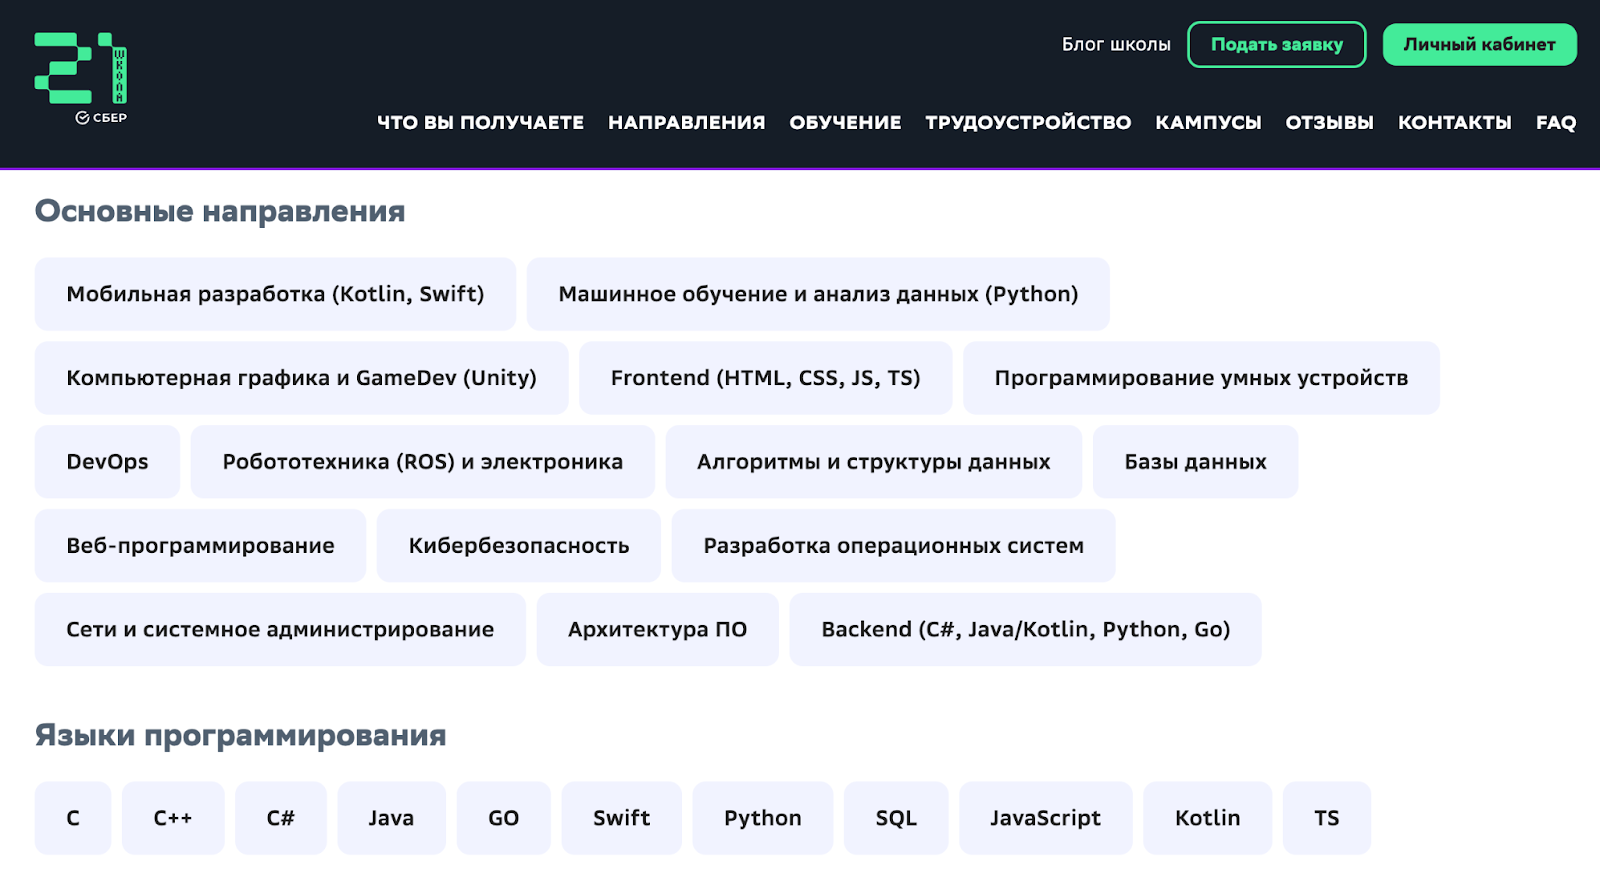Image resolution: width=1600 pixels, height=874 pixels.
Task: Select the Направления menu item
Action: pos(686,123)
